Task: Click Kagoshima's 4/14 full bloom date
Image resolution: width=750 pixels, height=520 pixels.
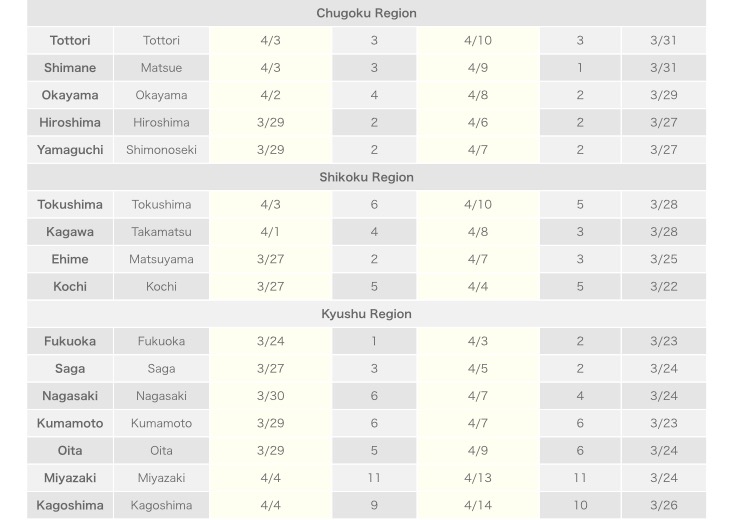Action: tap(478, 505)
